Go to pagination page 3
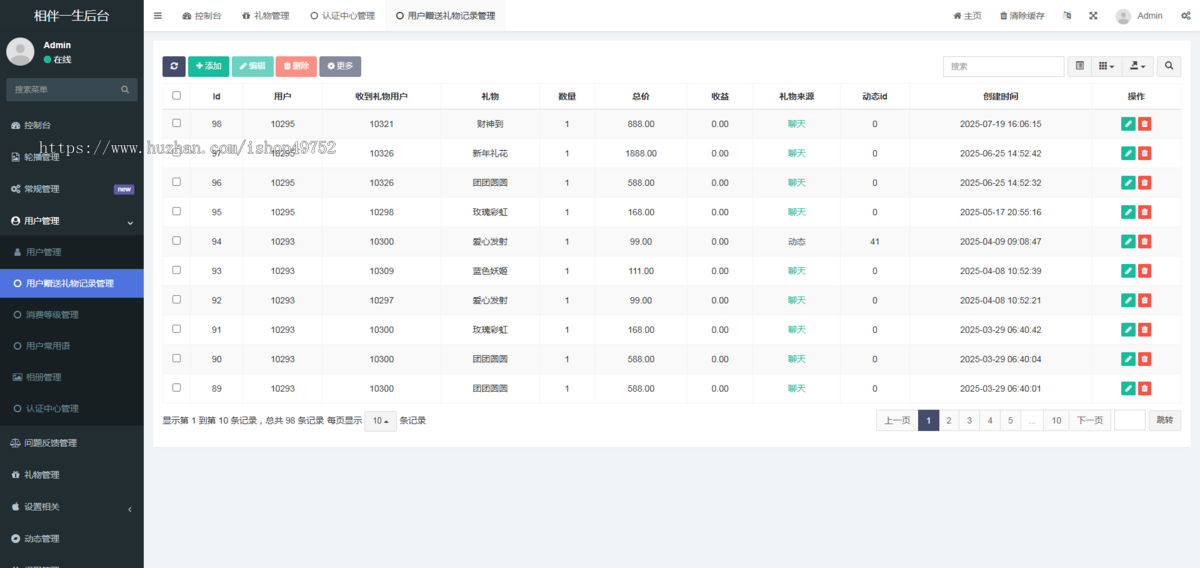 (969, 421)
